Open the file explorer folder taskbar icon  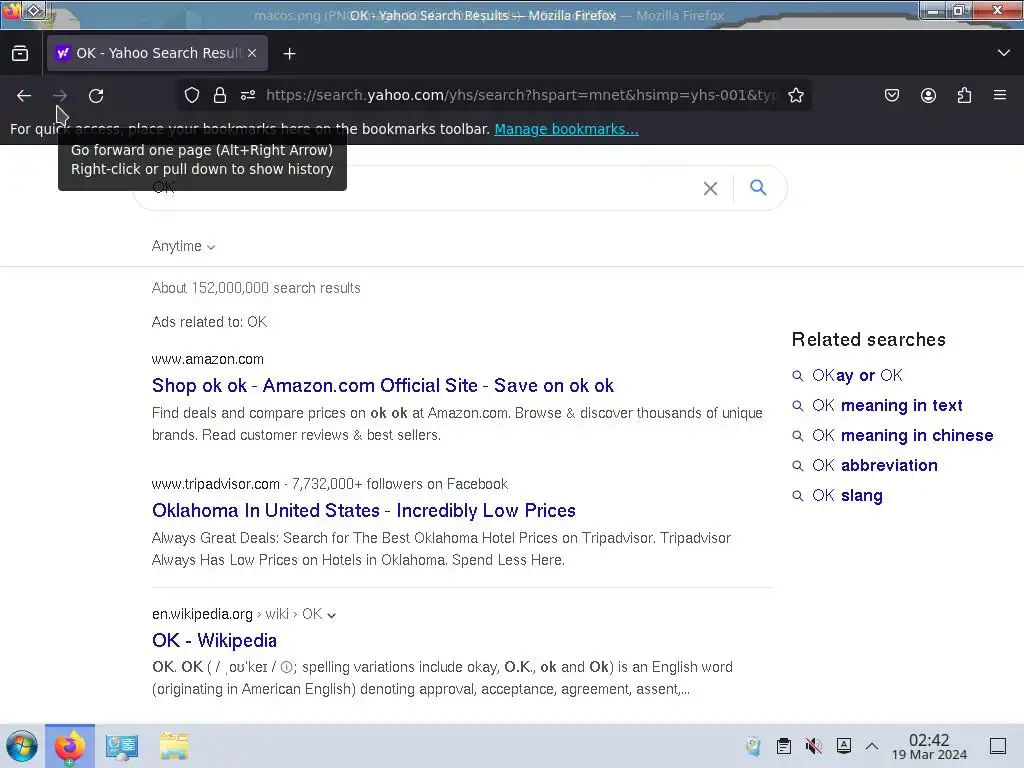[x=174, y=746]
